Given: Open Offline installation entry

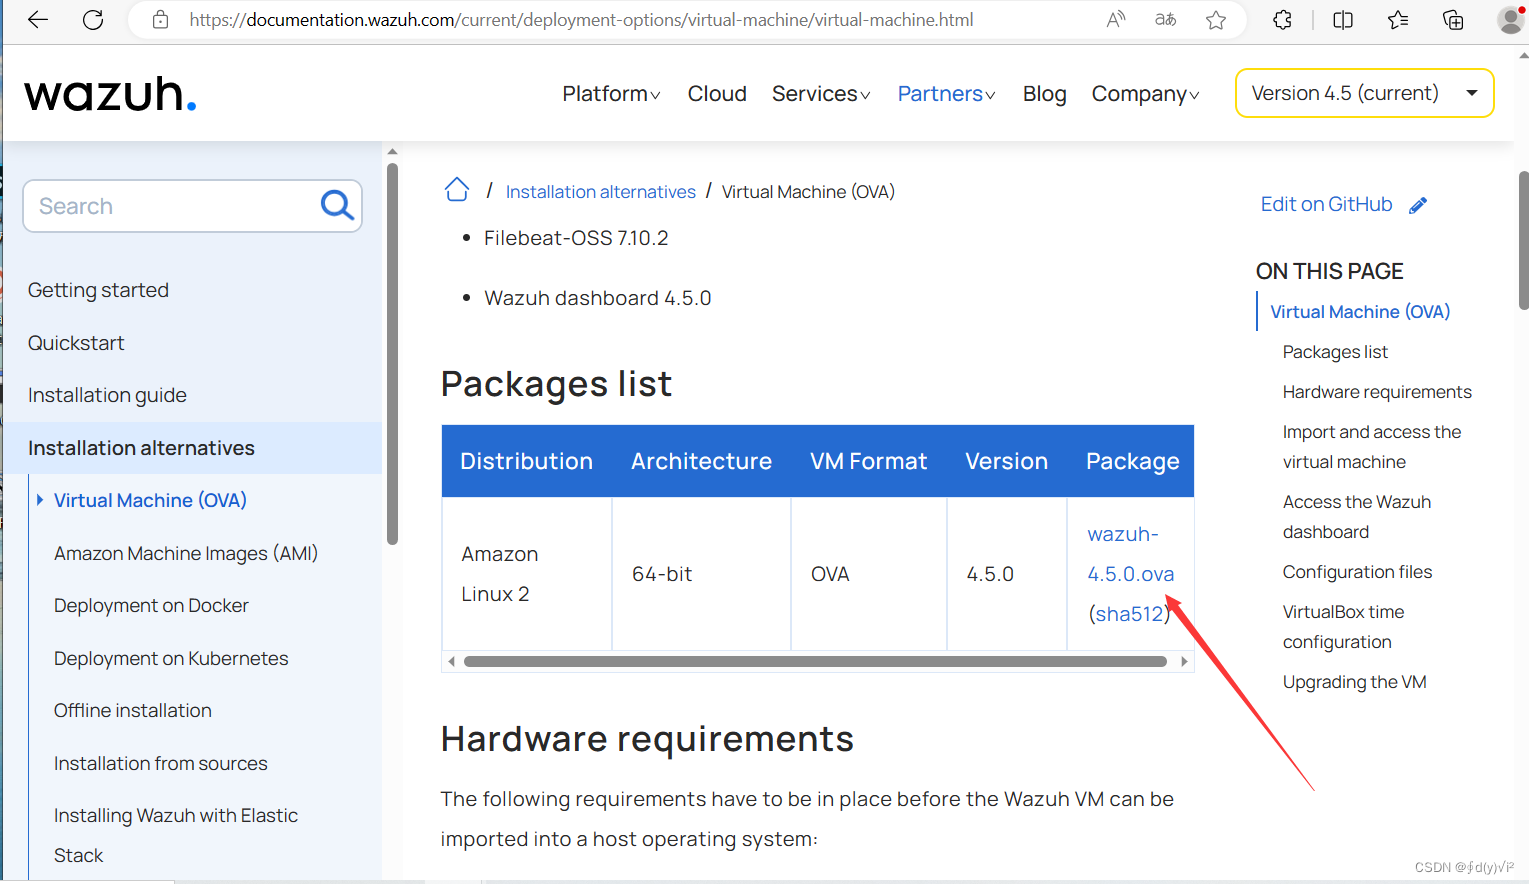Looking at the screenshot, I should click(133, 710).
